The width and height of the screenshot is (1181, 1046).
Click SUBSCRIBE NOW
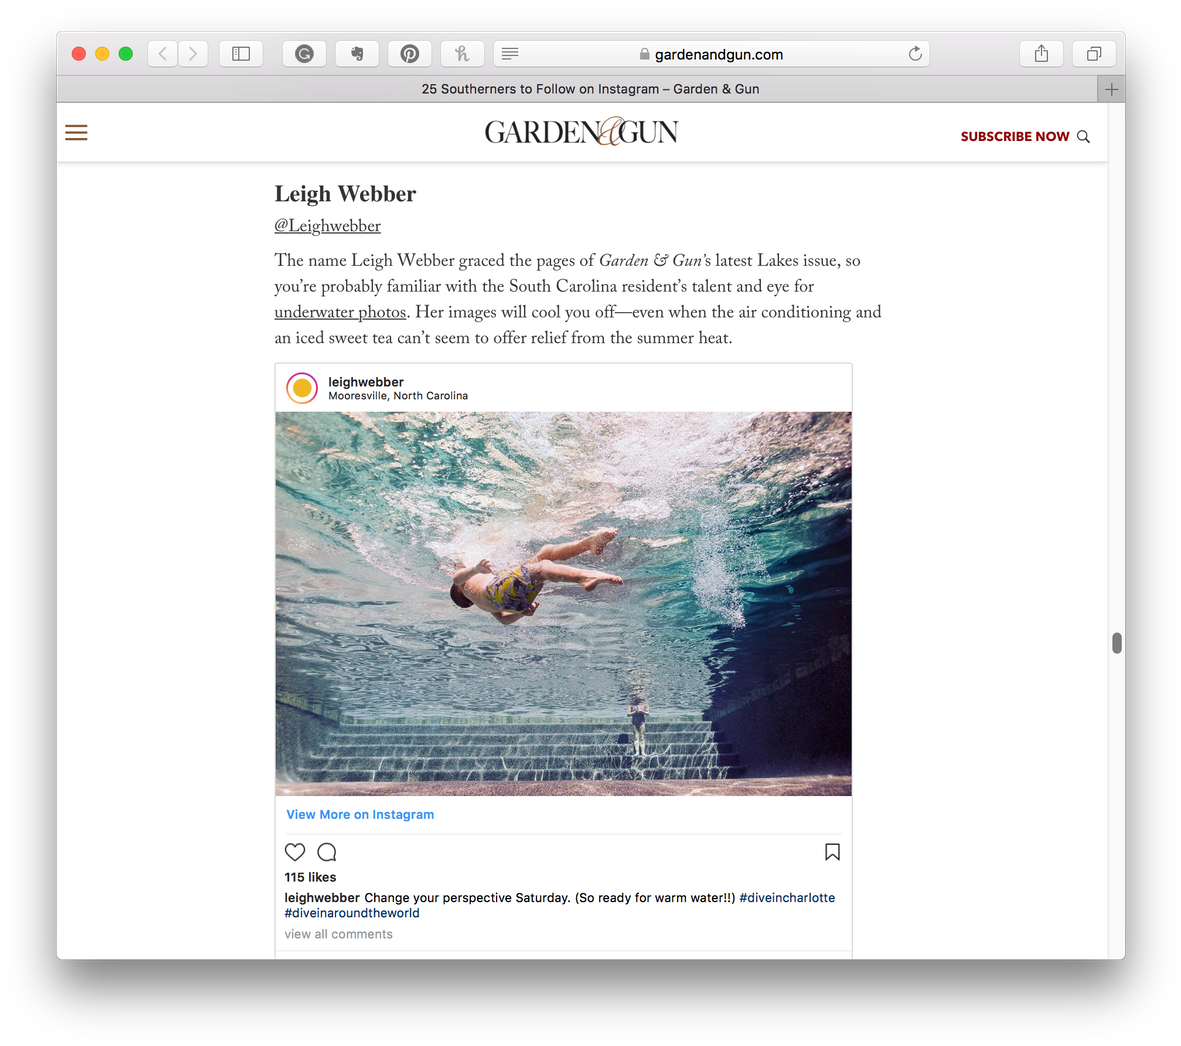click(x=1014, y=137)
